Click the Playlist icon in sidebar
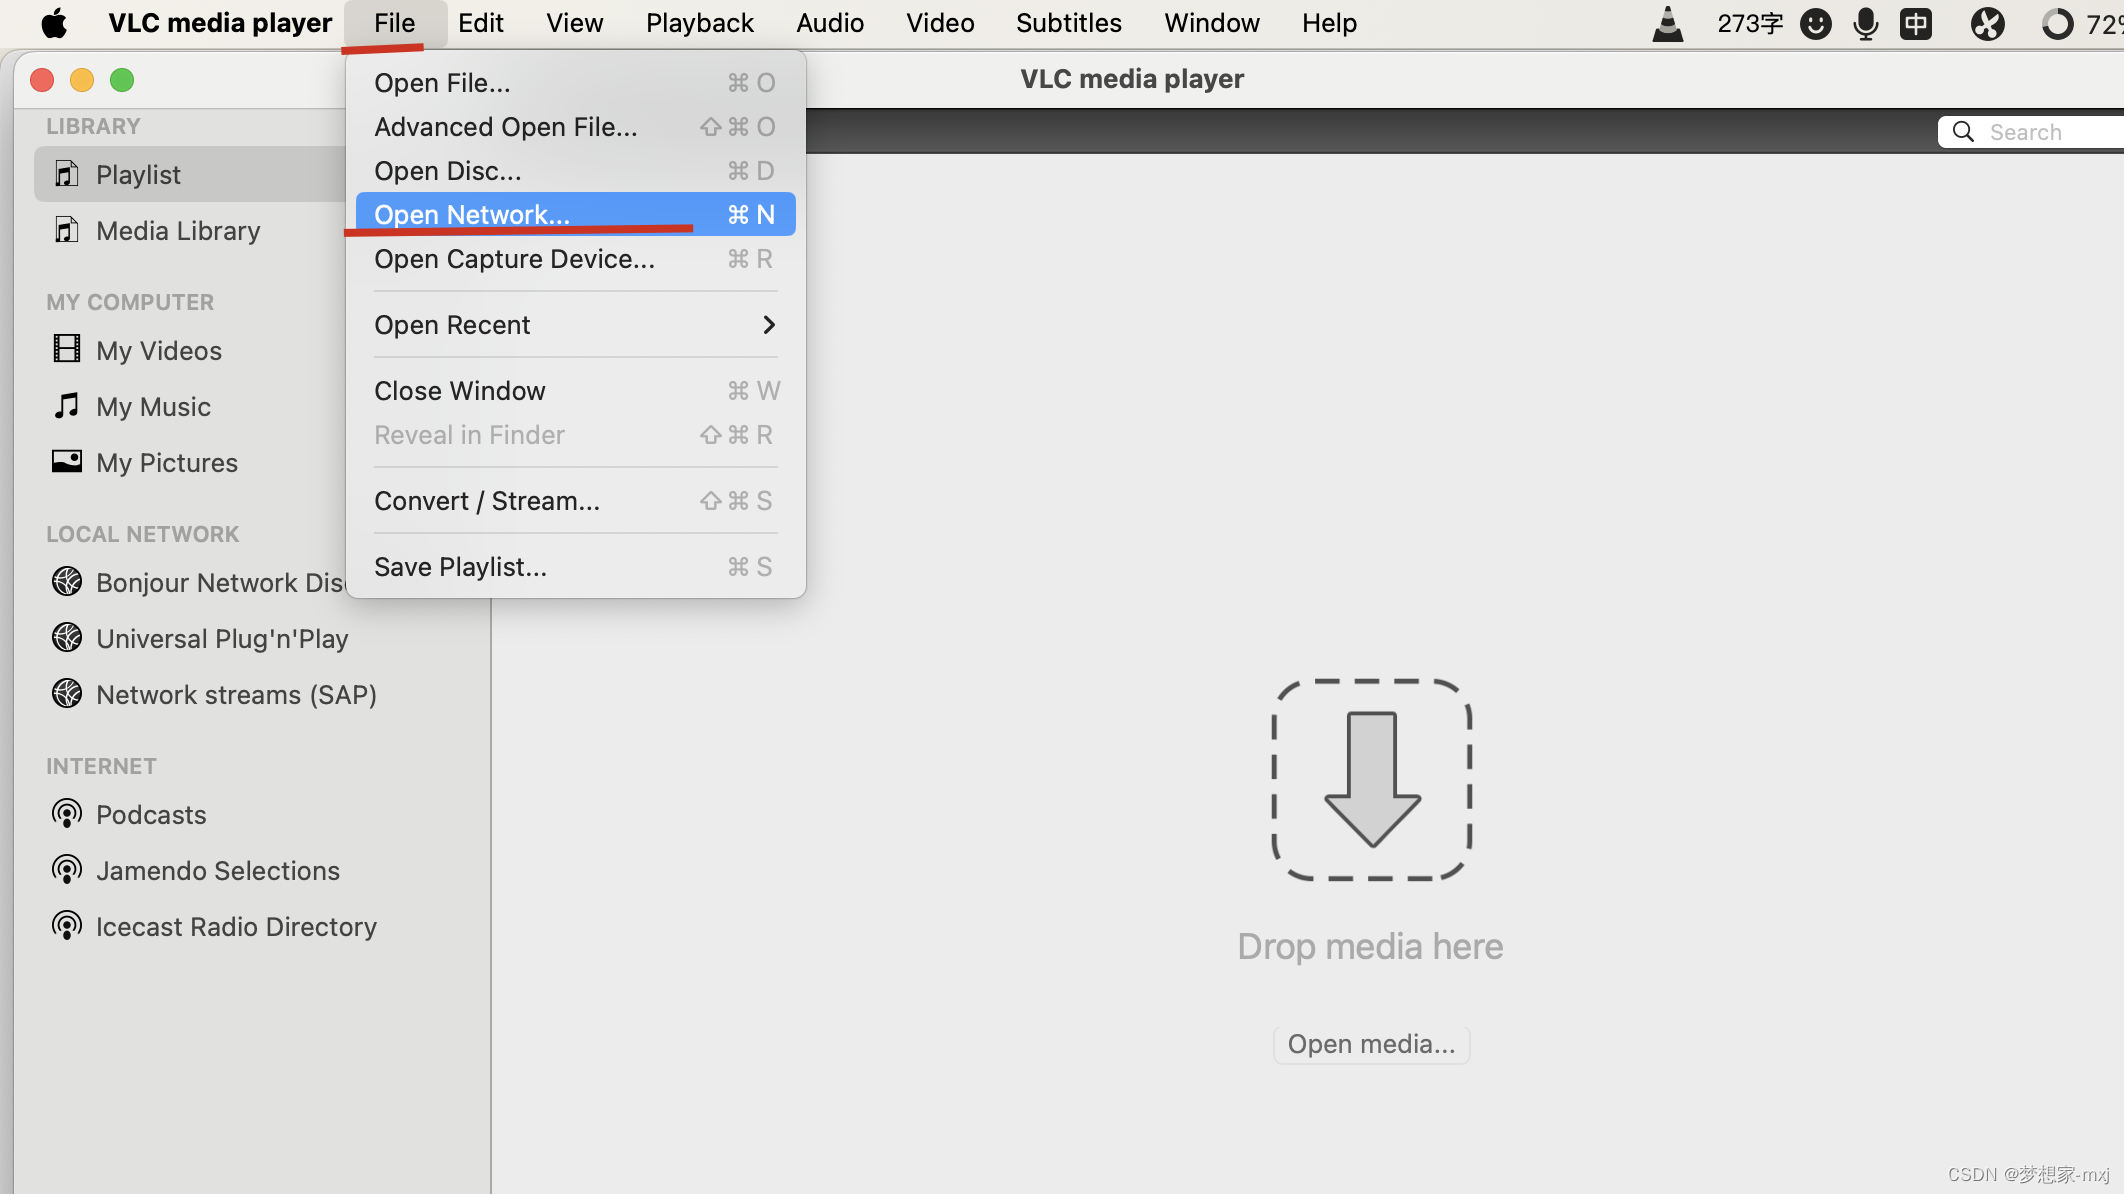 67,174
